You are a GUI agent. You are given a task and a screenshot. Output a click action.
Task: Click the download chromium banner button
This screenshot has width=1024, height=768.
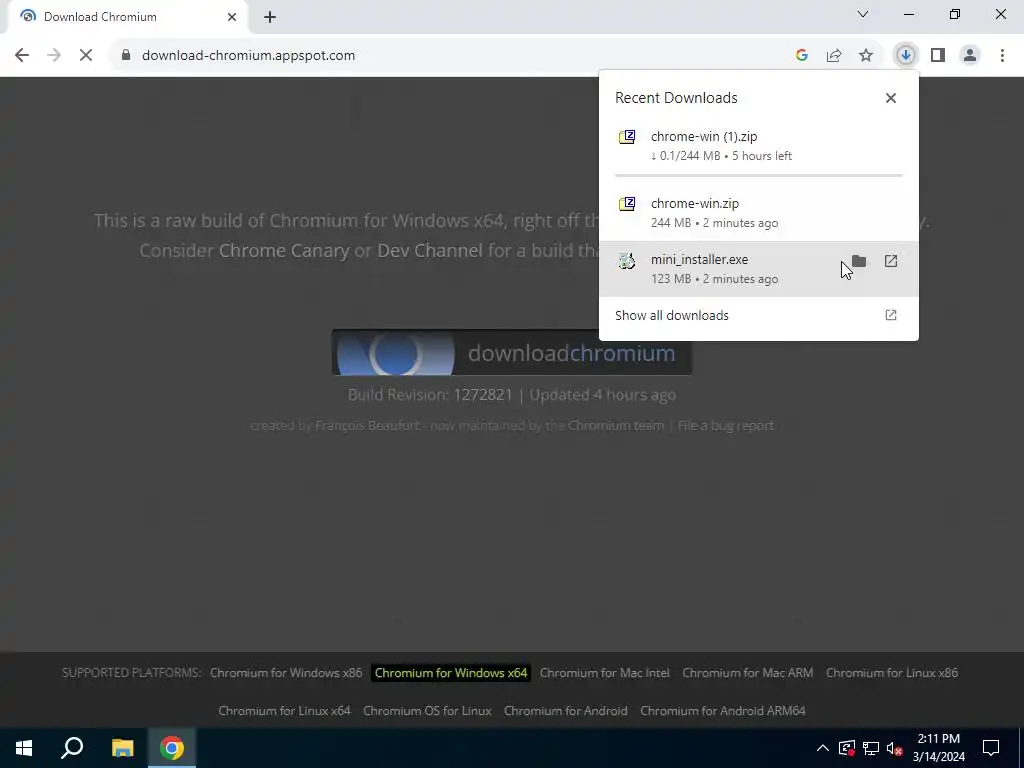point(511,353)
